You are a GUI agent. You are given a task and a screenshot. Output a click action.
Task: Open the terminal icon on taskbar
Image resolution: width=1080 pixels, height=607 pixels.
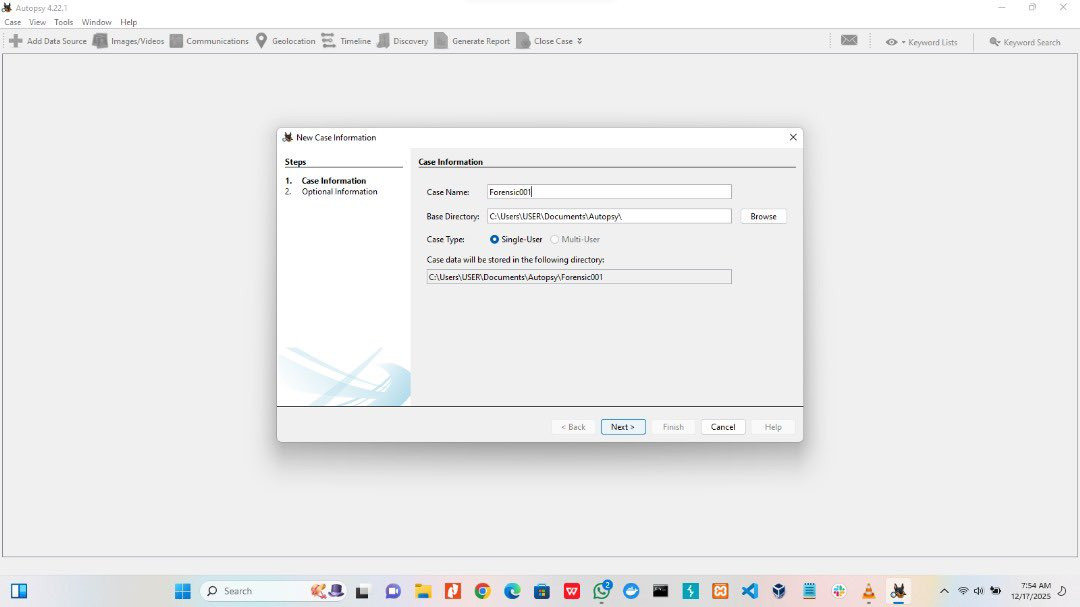click(661, 591)
